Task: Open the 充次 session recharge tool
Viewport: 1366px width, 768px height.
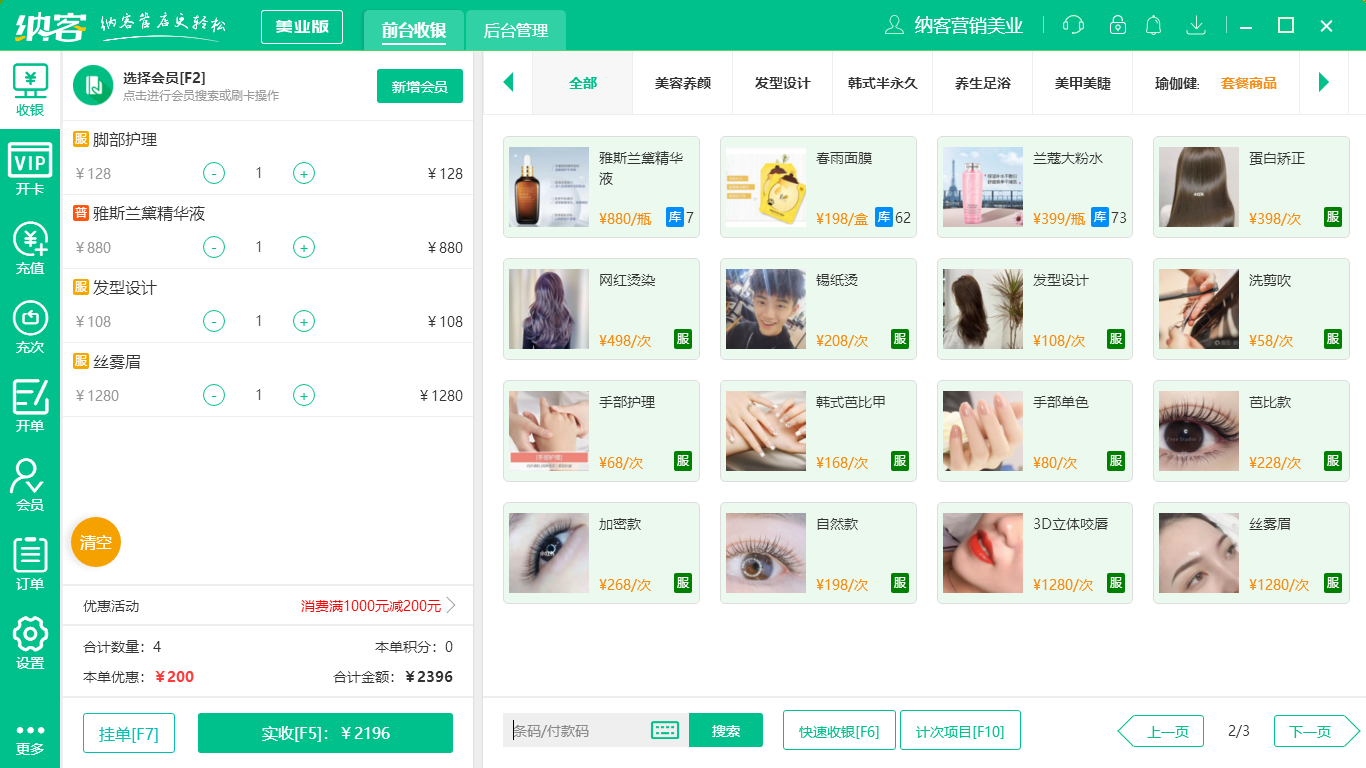Action: pyautogui.click(x=30, y=325)
